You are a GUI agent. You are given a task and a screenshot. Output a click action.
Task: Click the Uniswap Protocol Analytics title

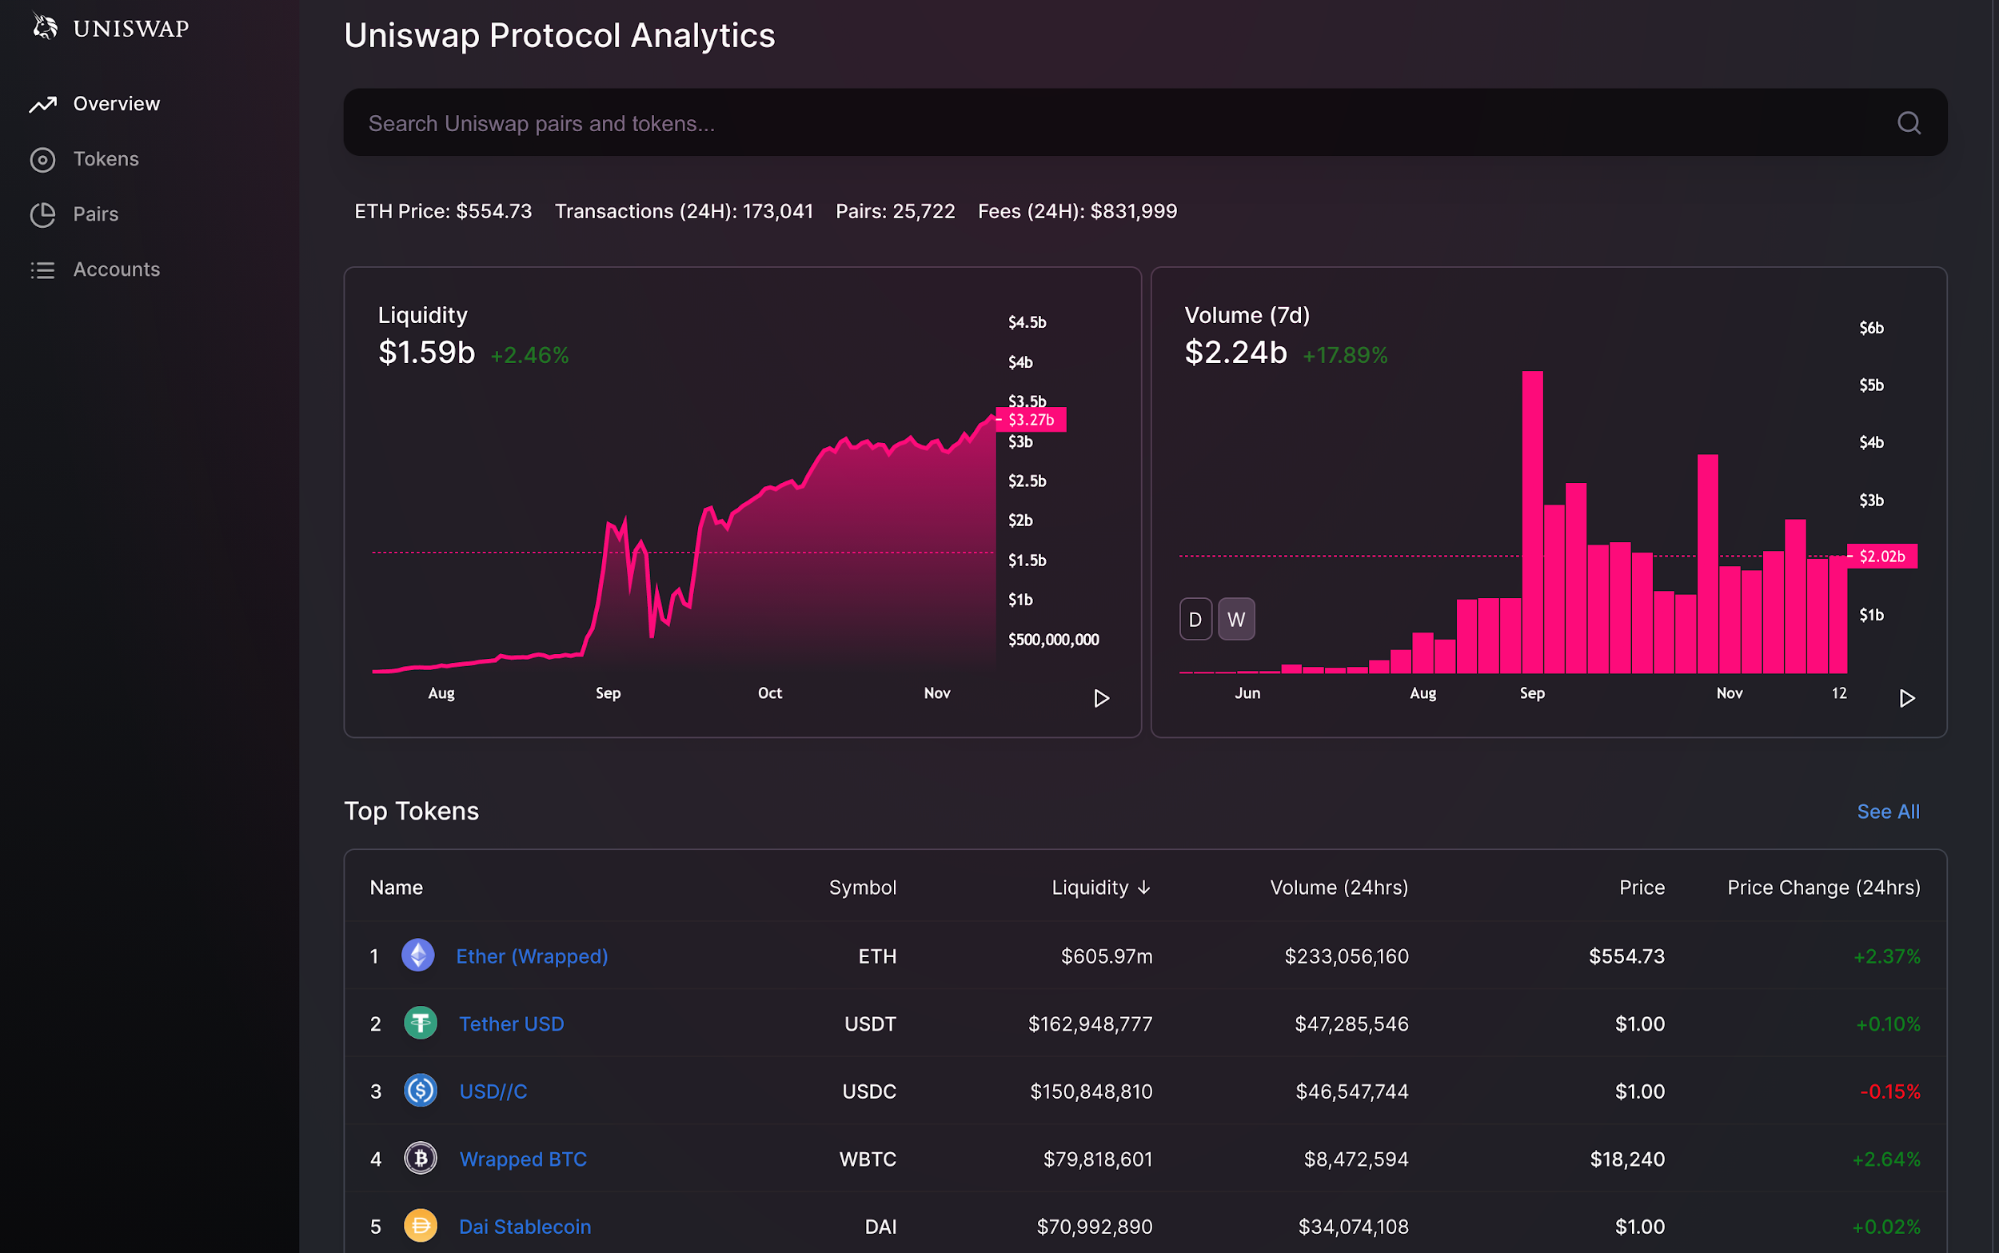559,36
